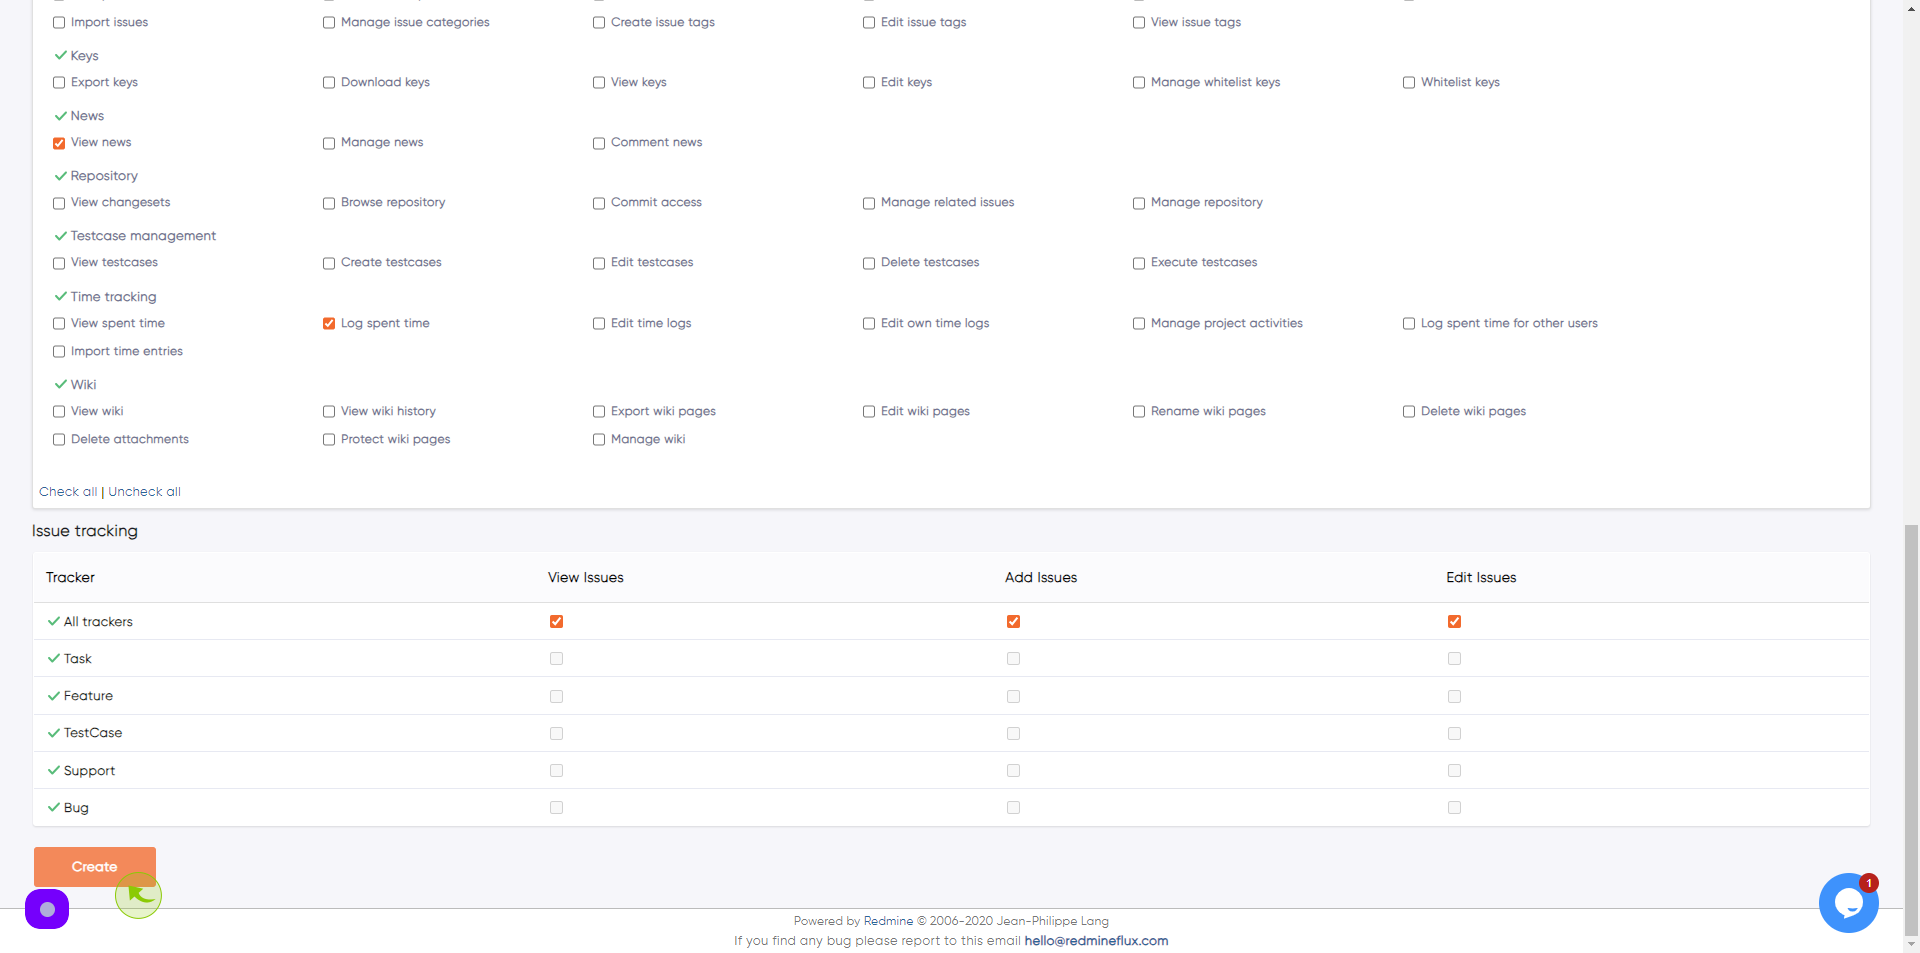Check the Export keys box
The width and height of the screenshot is (1920, 953).
pyautogui.click(x=59, y=83)
